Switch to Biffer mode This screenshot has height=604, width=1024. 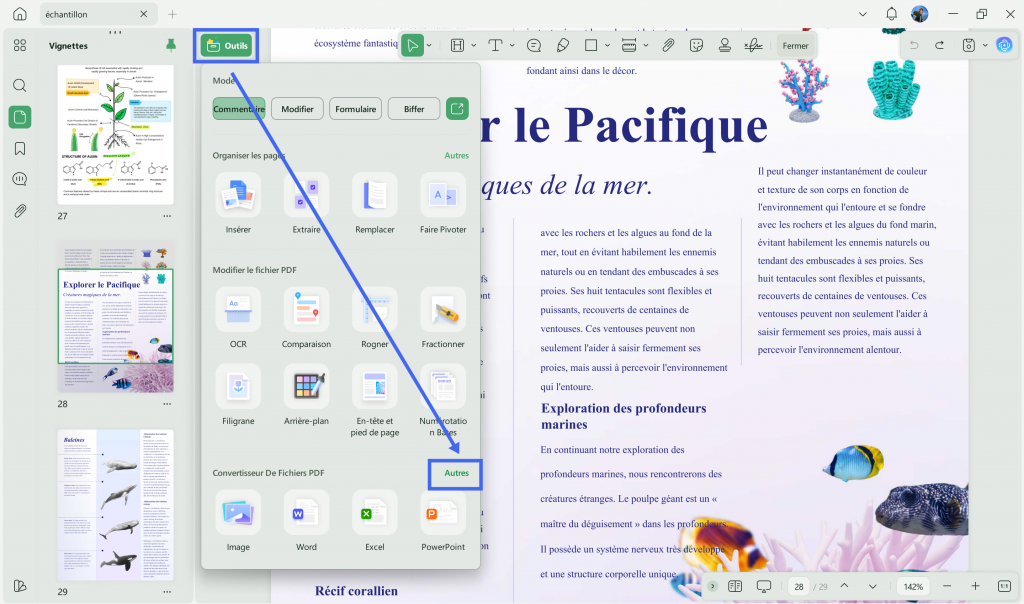coord(413,109)
